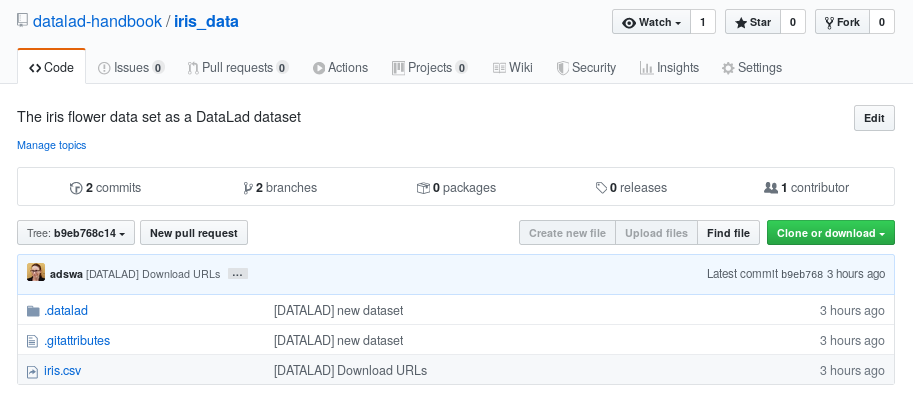Expand the Tree b9eb768c14 branch selector
Image resolution: width=913 pixels, height=415 pixels.
pos(76,233)
